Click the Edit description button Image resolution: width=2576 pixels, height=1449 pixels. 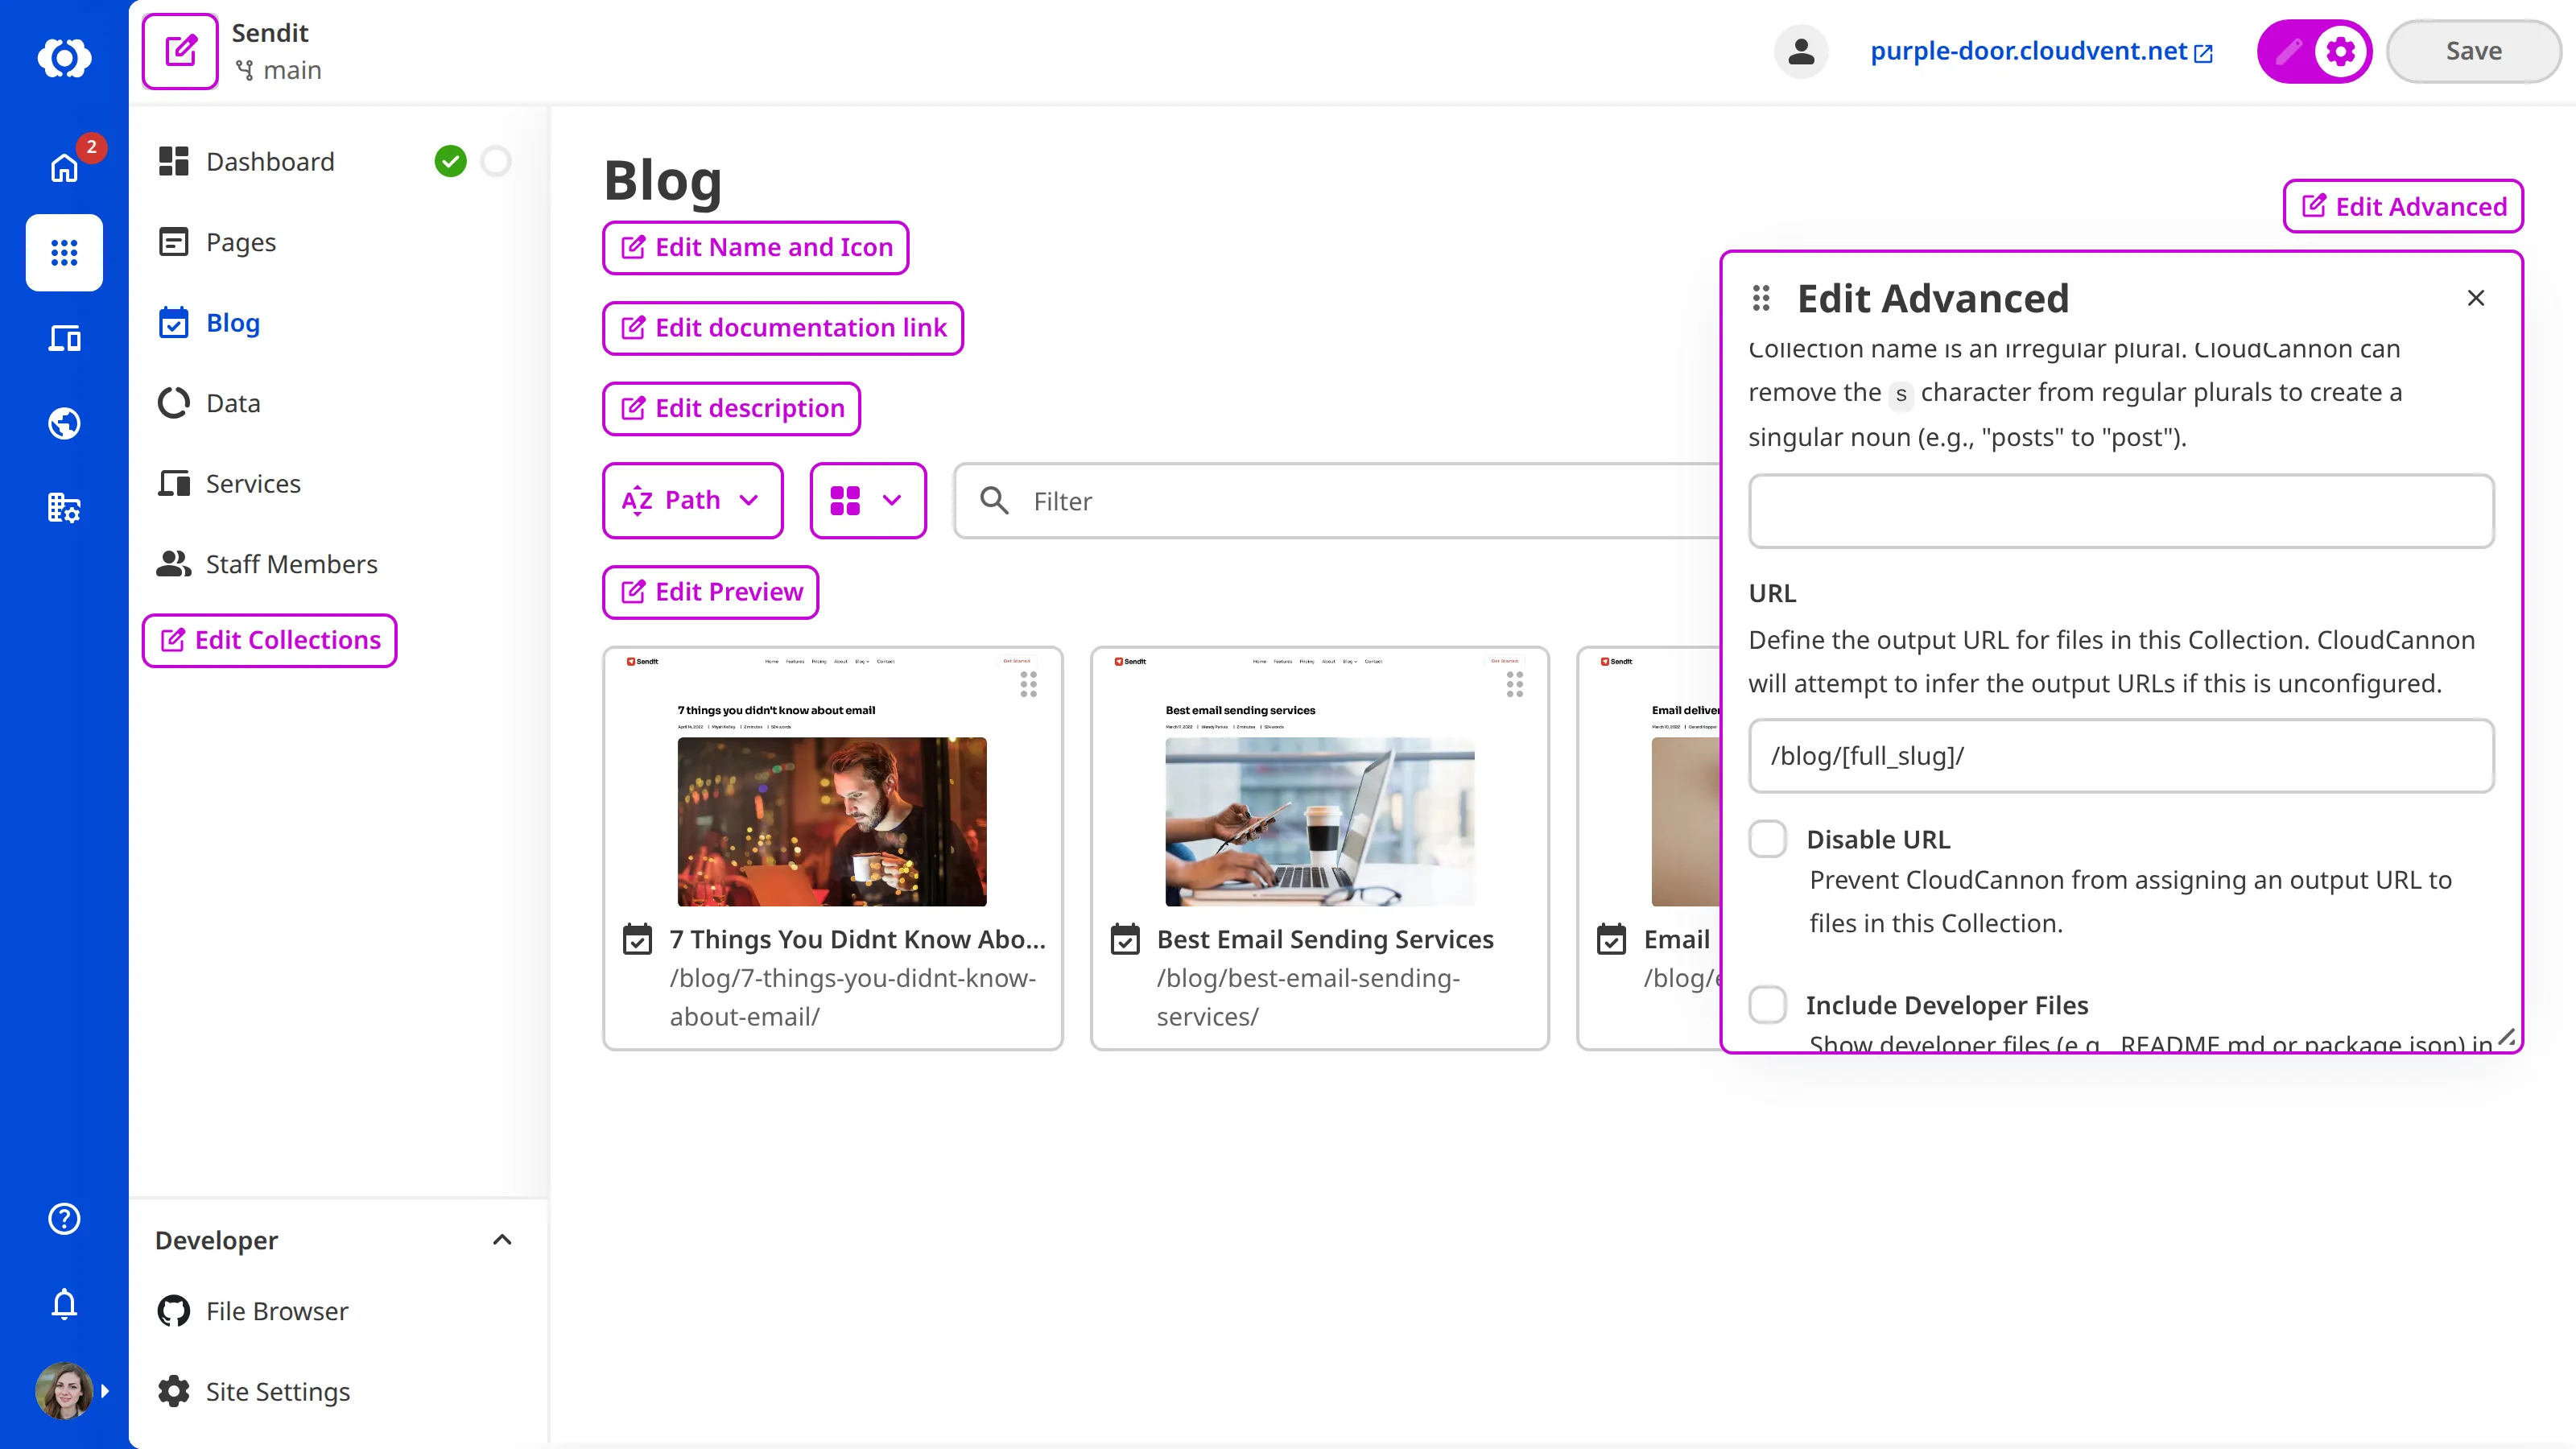click(x=731, y=408)
